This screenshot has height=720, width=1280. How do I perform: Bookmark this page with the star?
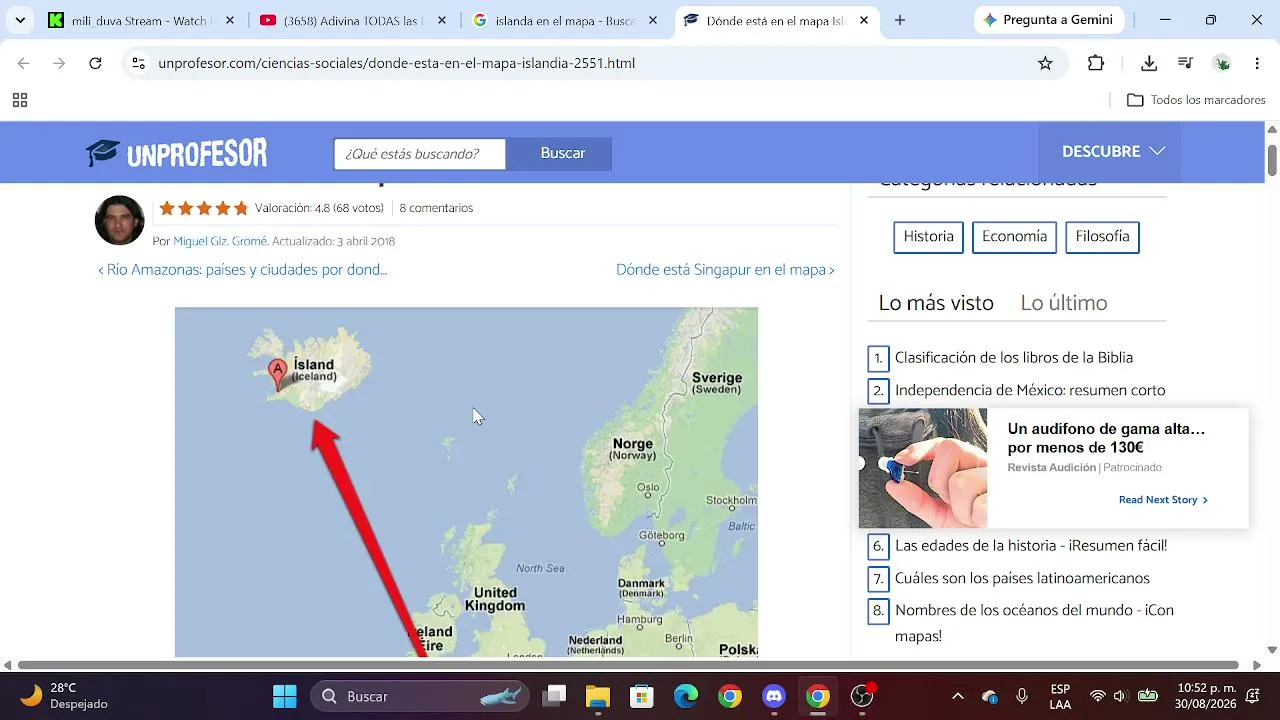[1045, 63]
